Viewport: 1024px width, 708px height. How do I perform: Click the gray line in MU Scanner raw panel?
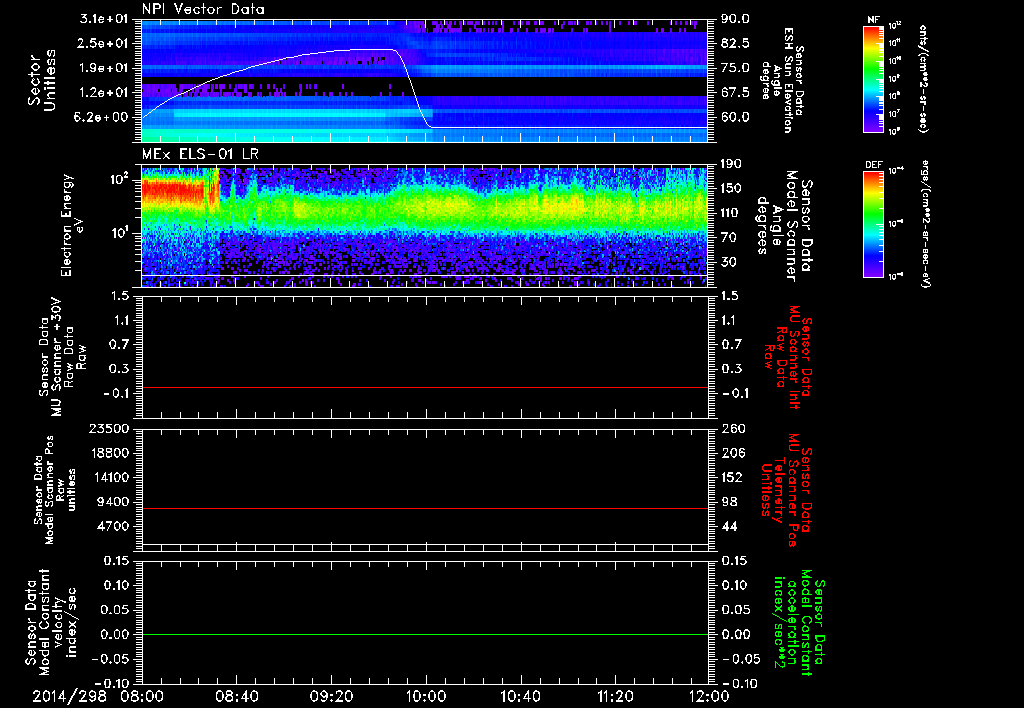tap(425, 387)
